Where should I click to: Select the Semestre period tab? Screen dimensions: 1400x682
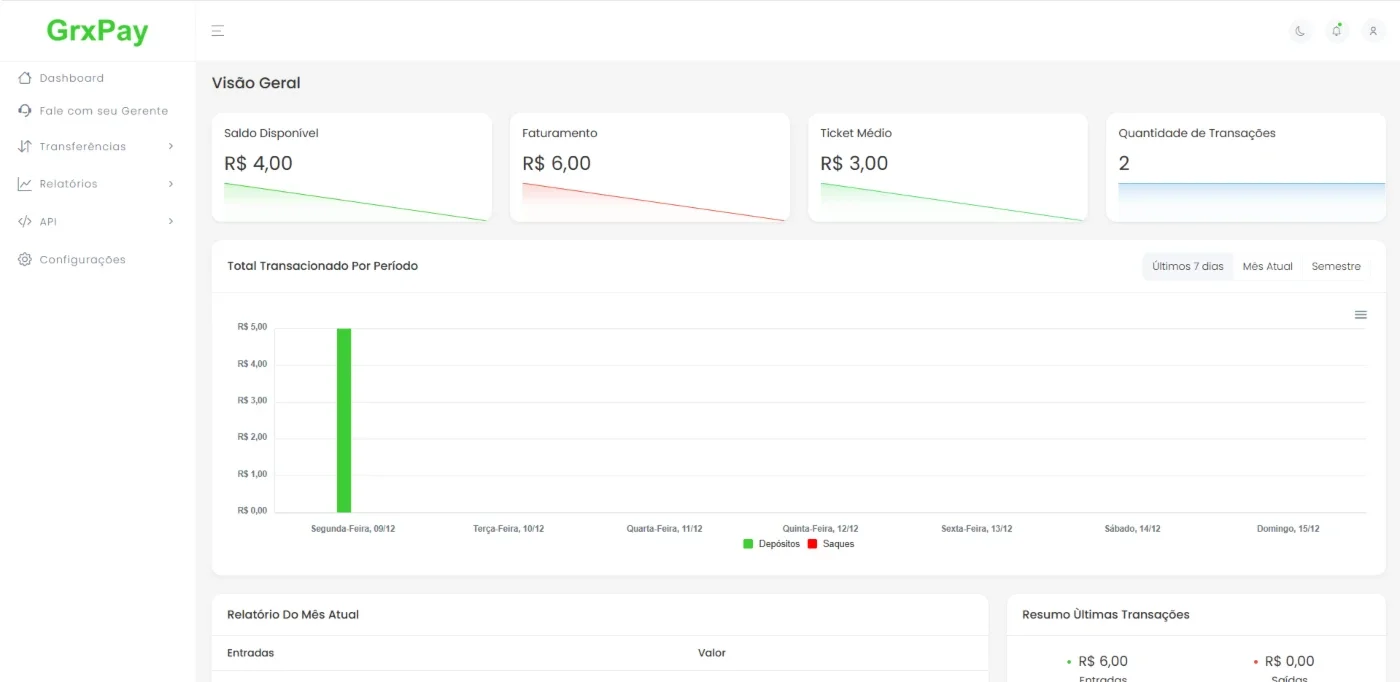click(x=1336, y=266)
